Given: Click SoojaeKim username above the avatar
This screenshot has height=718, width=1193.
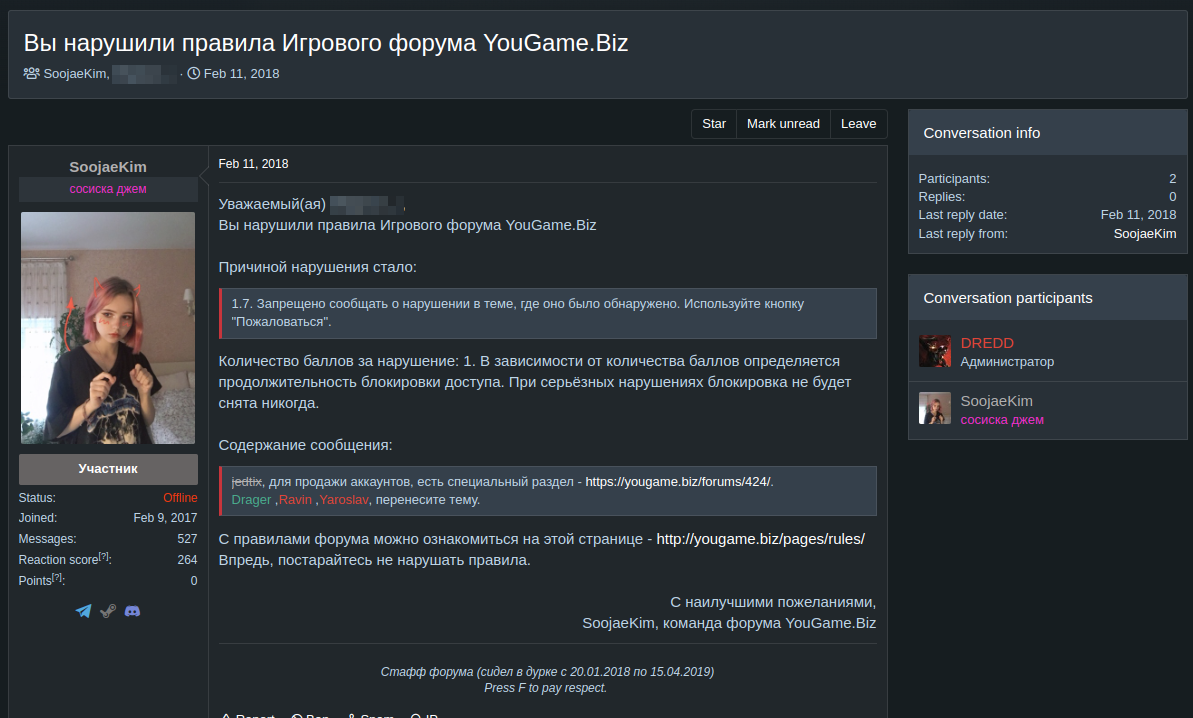Looking at the screenshot, I should point(108,167).
